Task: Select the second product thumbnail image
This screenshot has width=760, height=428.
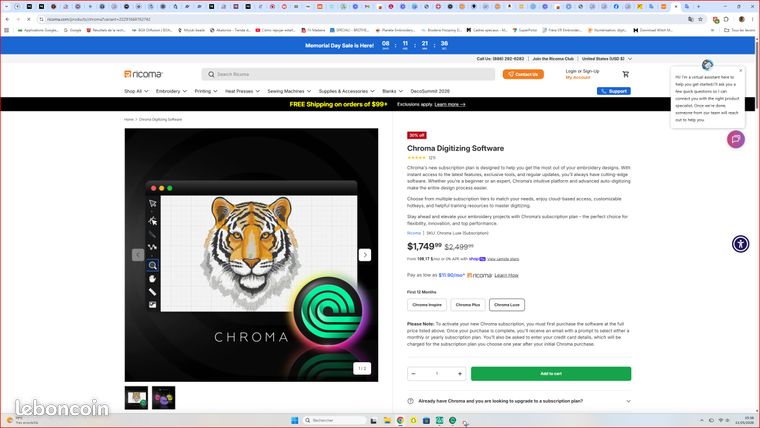Action: 163,398
